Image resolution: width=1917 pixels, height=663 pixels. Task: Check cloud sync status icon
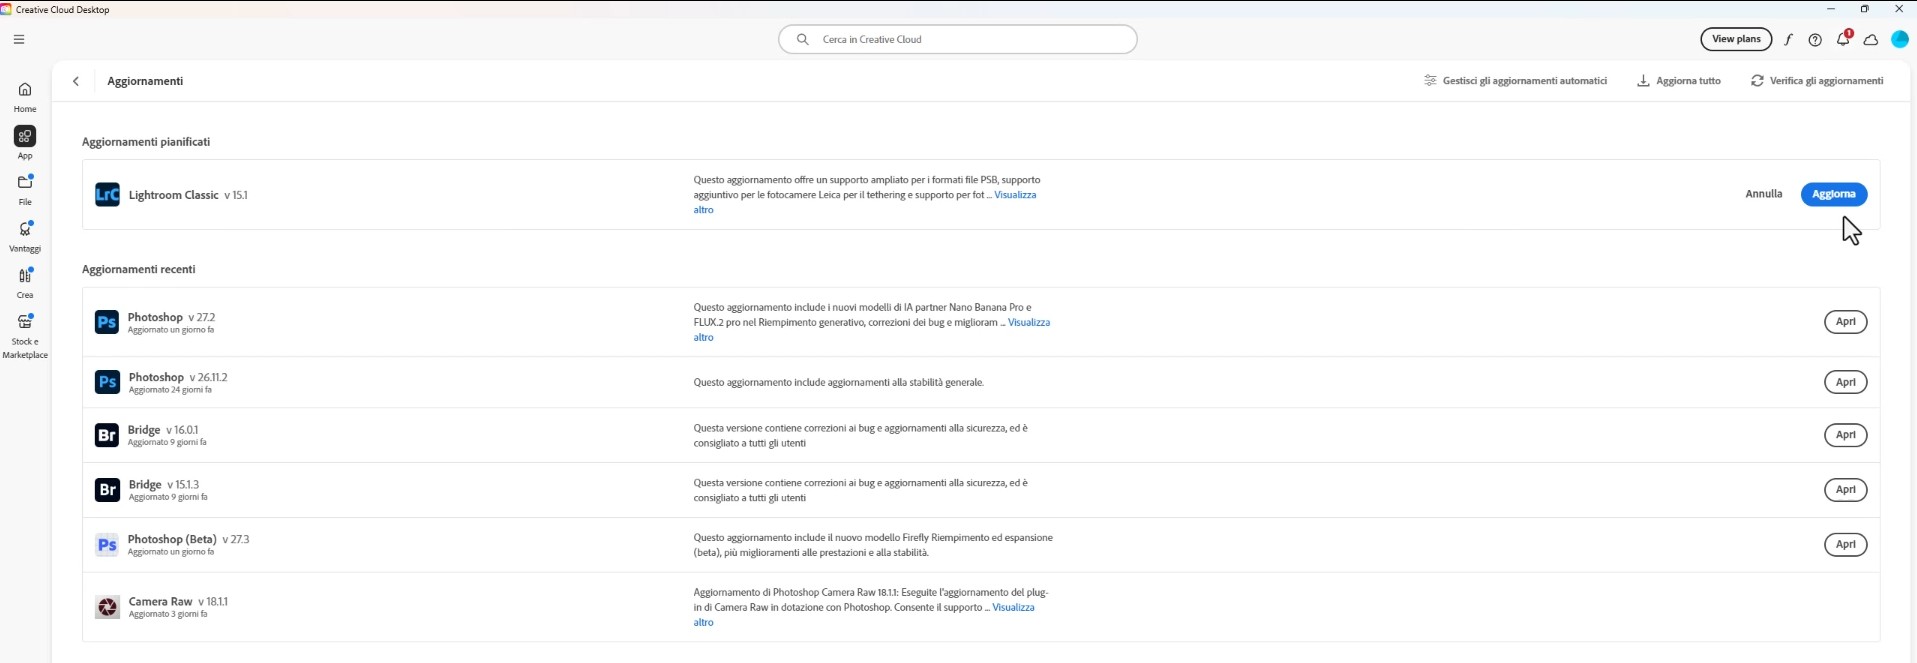pos(1870,40)
